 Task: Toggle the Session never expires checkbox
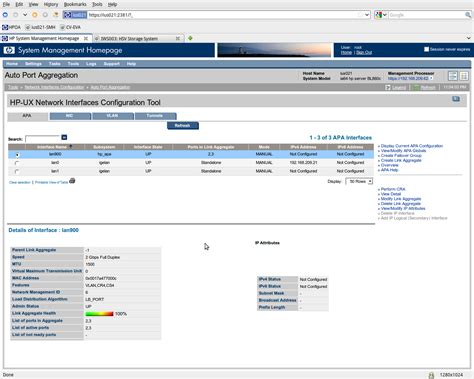coord(426,49)
